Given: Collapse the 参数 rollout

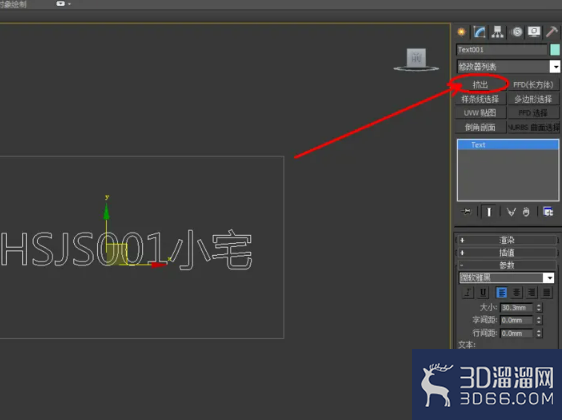Looking at the screenshot, I should point(507,265).
